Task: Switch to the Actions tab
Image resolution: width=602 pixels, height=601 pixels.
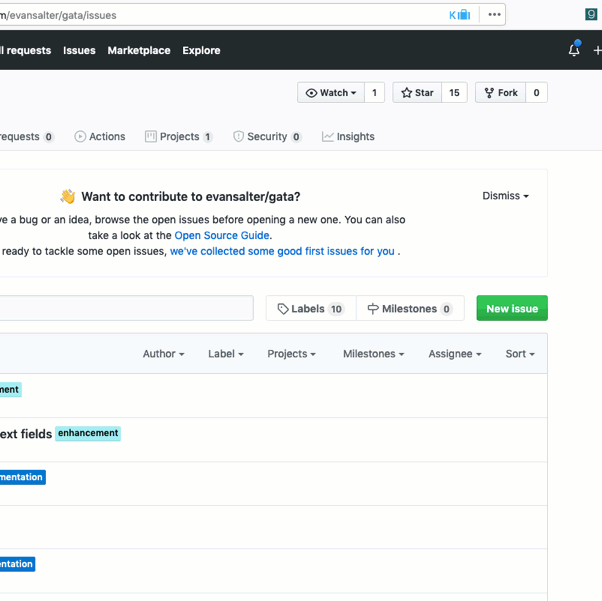Action: pyautogui.click(x=100, y=137)
